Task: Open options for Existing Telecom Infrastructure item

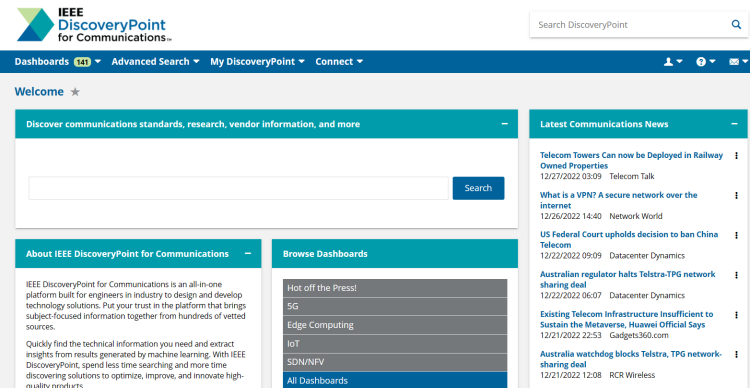Action: coord(737,315)
